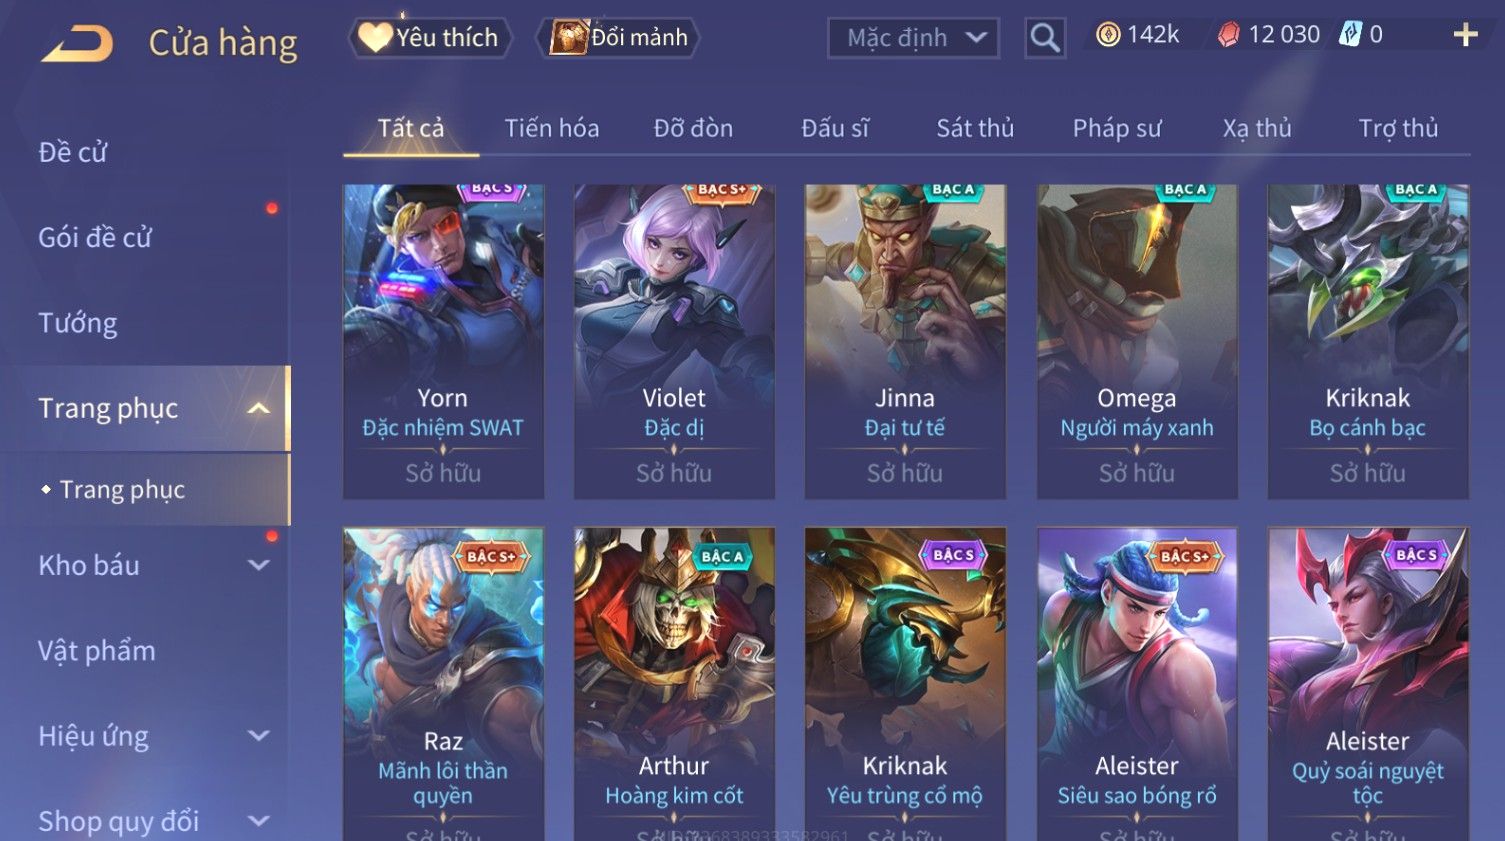The width and height of the screenshot is (1505, 841).
Task: Open the magnifier search icon
Action: tap(1045, 38)
